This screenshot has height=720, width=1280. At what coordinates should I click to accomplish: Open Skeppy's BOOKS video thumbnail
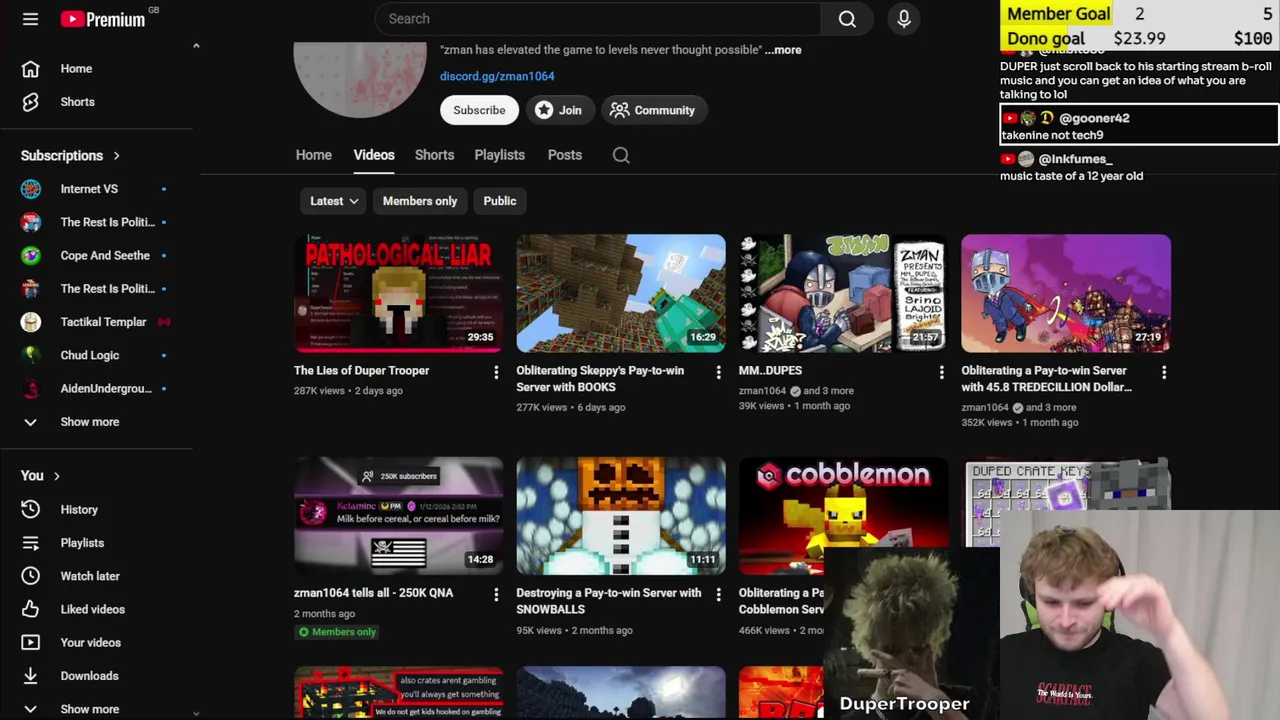[x=621, y=294]
